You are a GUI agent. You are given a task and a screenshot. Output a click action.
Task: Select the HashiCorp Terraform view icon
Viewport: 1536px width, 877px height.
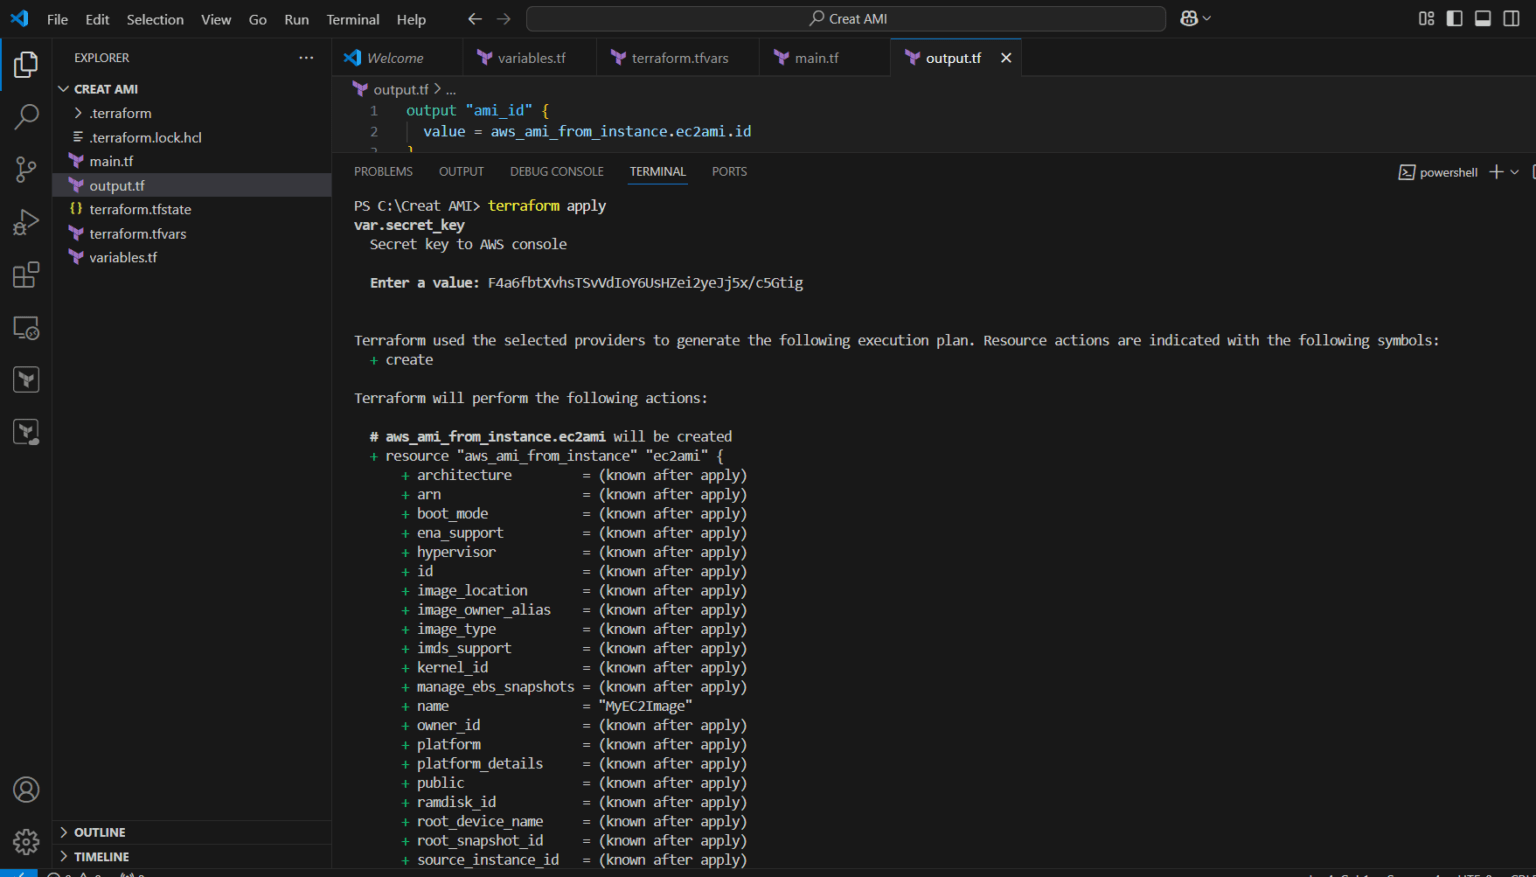click(x=25, y=379)
